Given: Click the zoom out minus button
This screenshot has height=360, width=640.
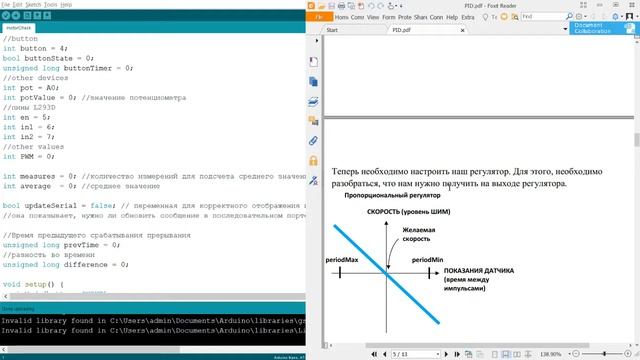Looking at the screenshot, I should coord(576,354).
